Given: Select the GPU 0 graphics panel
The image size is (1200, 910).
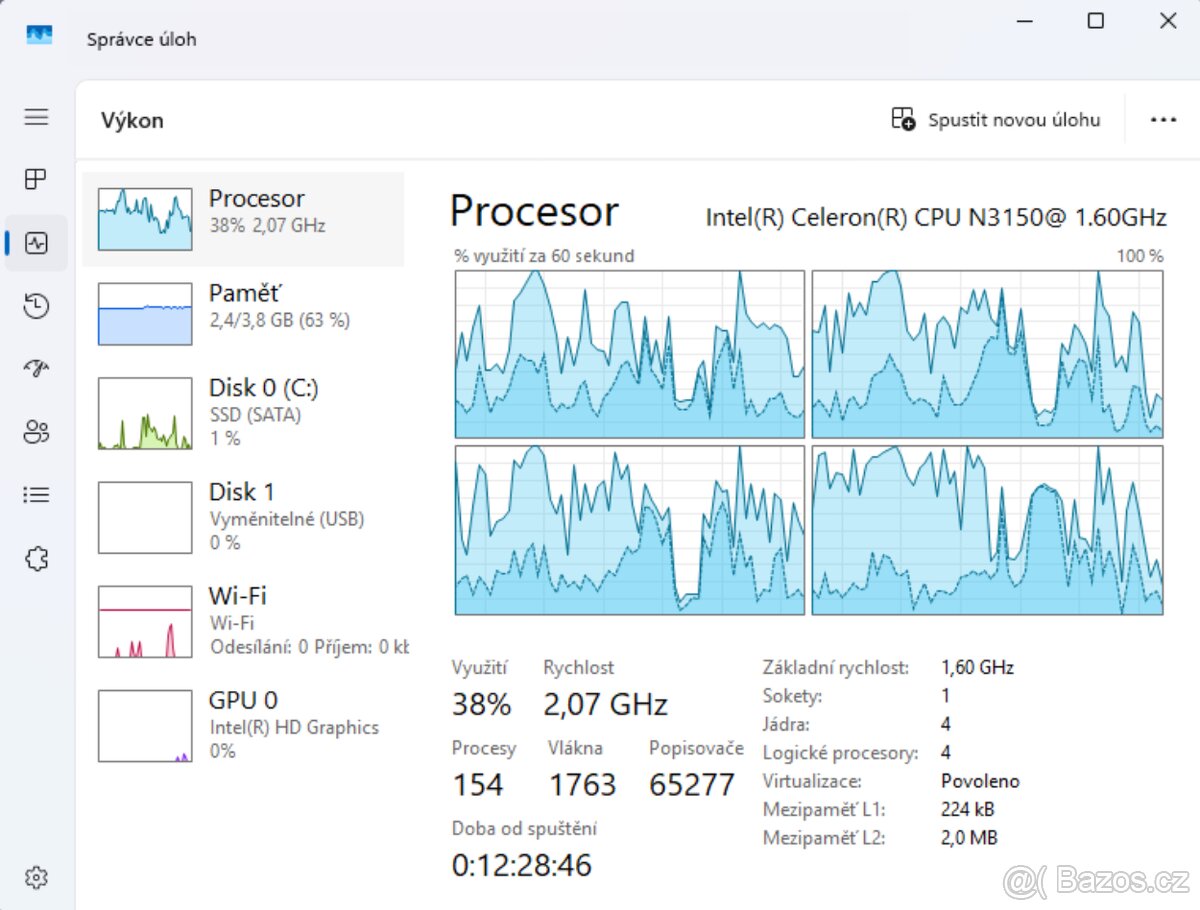Looking at the screenshot, I should pyautogui.click(x=245, y=724).
